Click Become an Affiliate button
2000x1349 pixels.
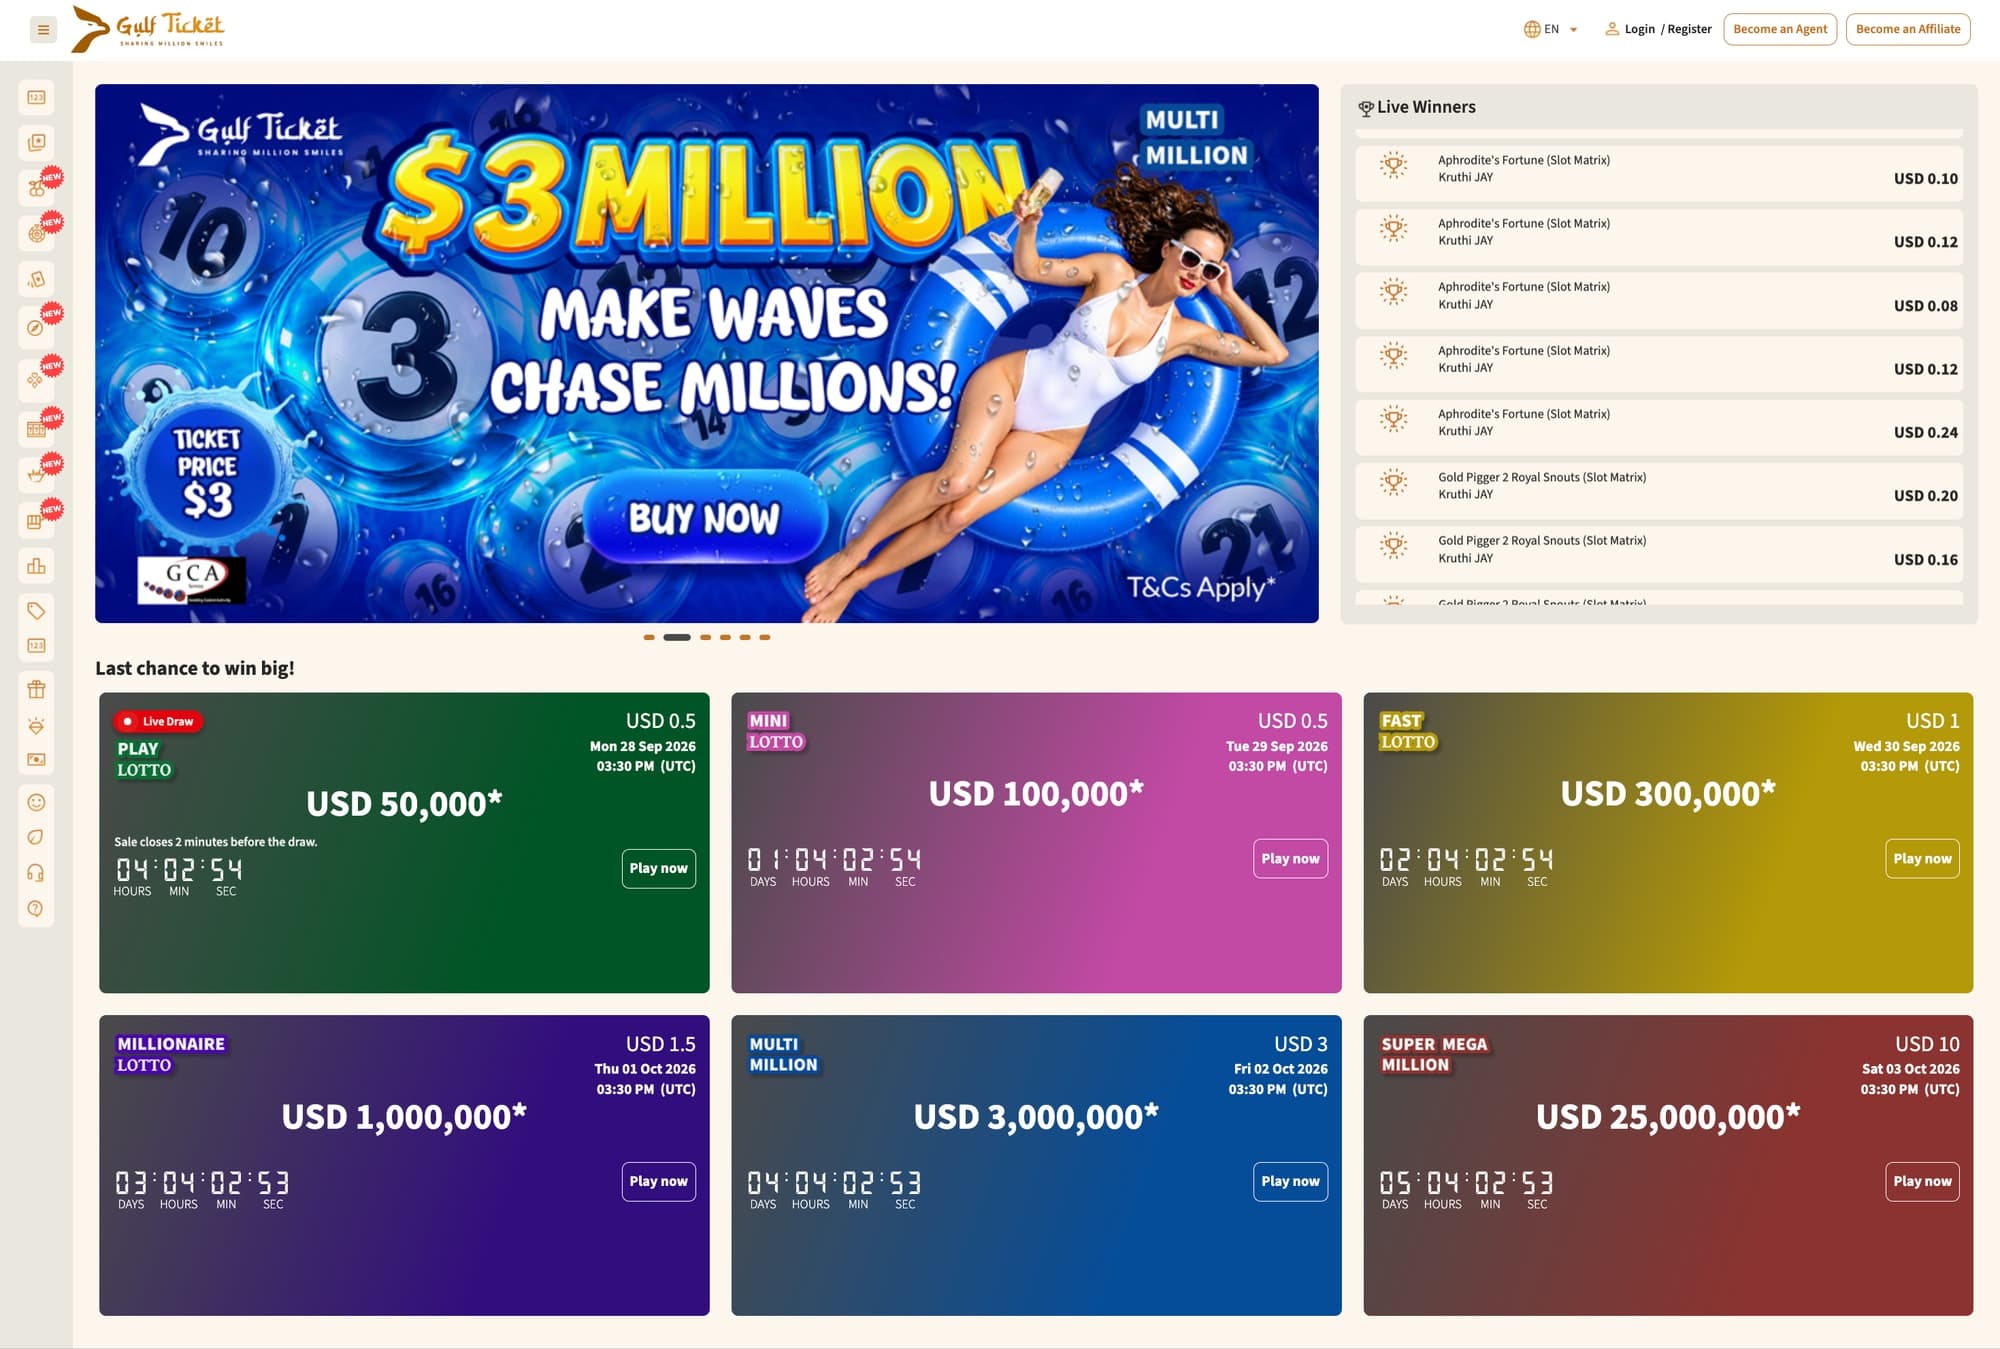click(x=1908, y=29)
